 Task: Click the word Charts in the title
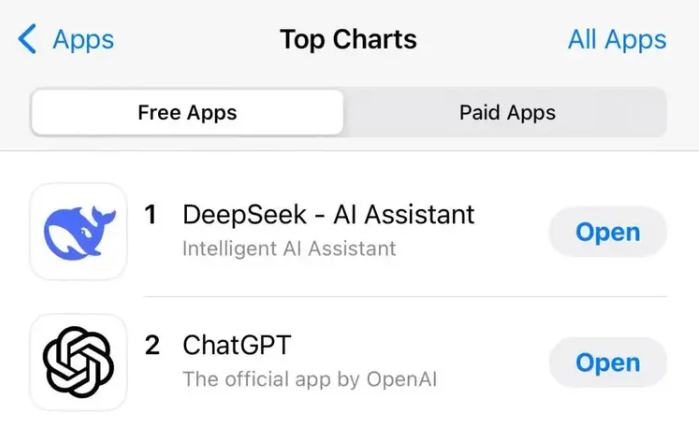(377, 40)
